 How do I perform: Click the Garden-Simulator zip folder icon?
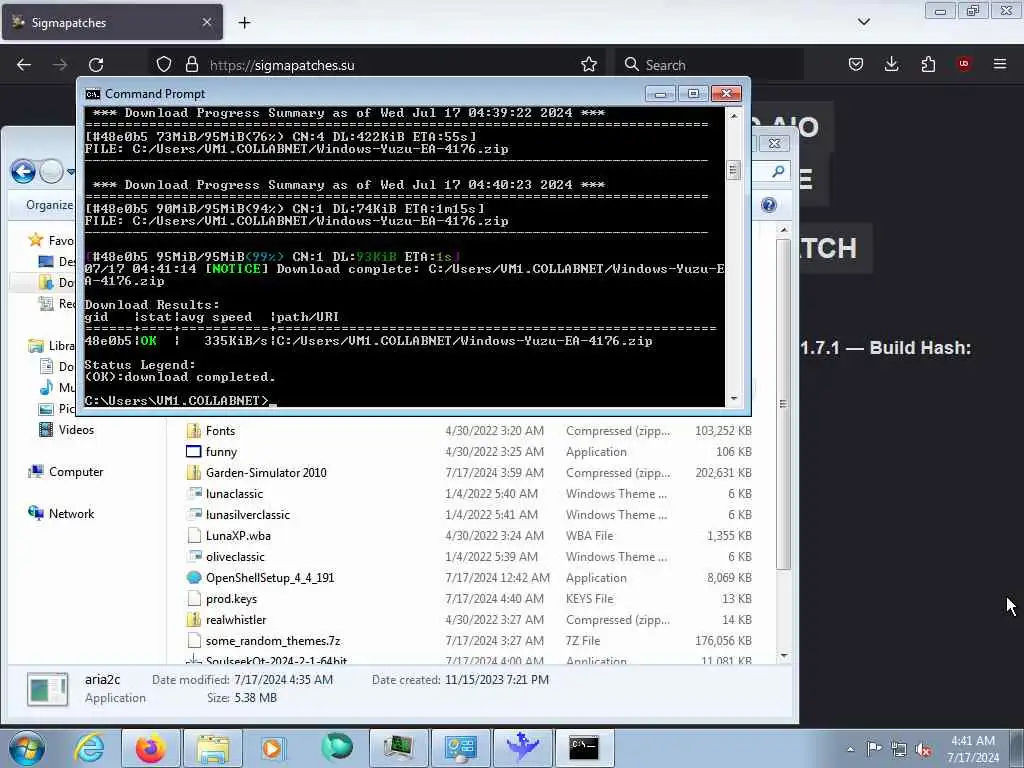point(194,472)
